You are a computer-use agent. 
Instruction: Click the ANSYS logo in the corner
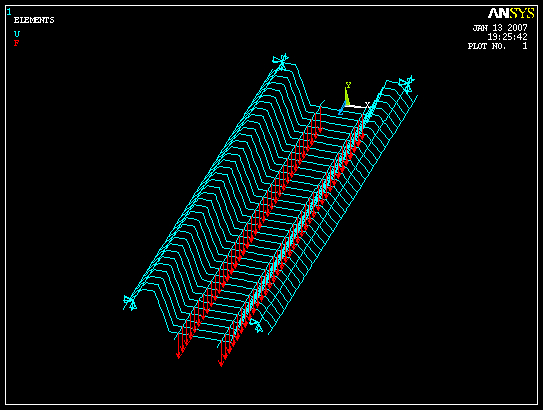point(511,14)
